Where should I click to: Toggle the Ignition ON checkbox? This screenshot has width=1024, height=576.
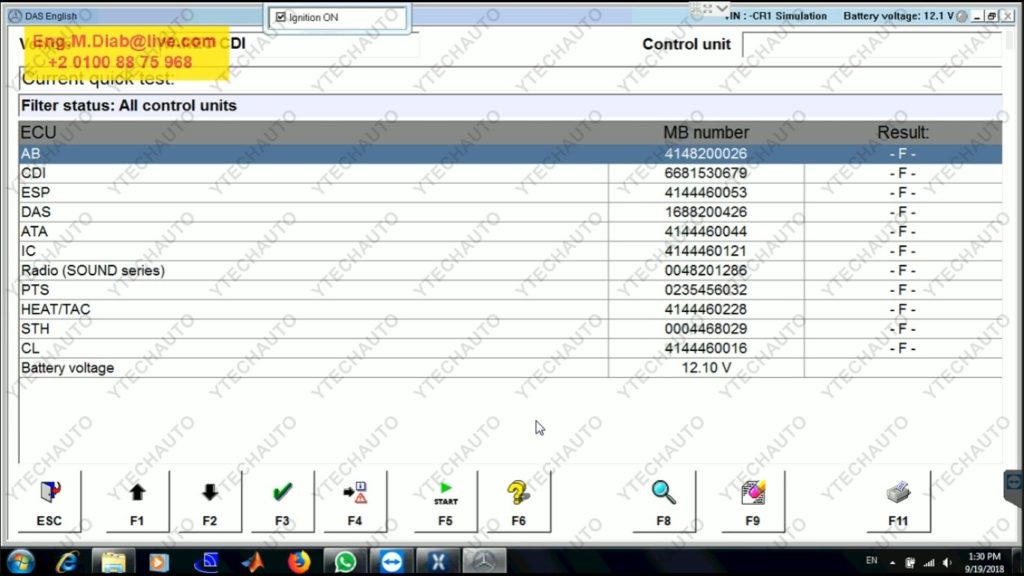point(281,17)
